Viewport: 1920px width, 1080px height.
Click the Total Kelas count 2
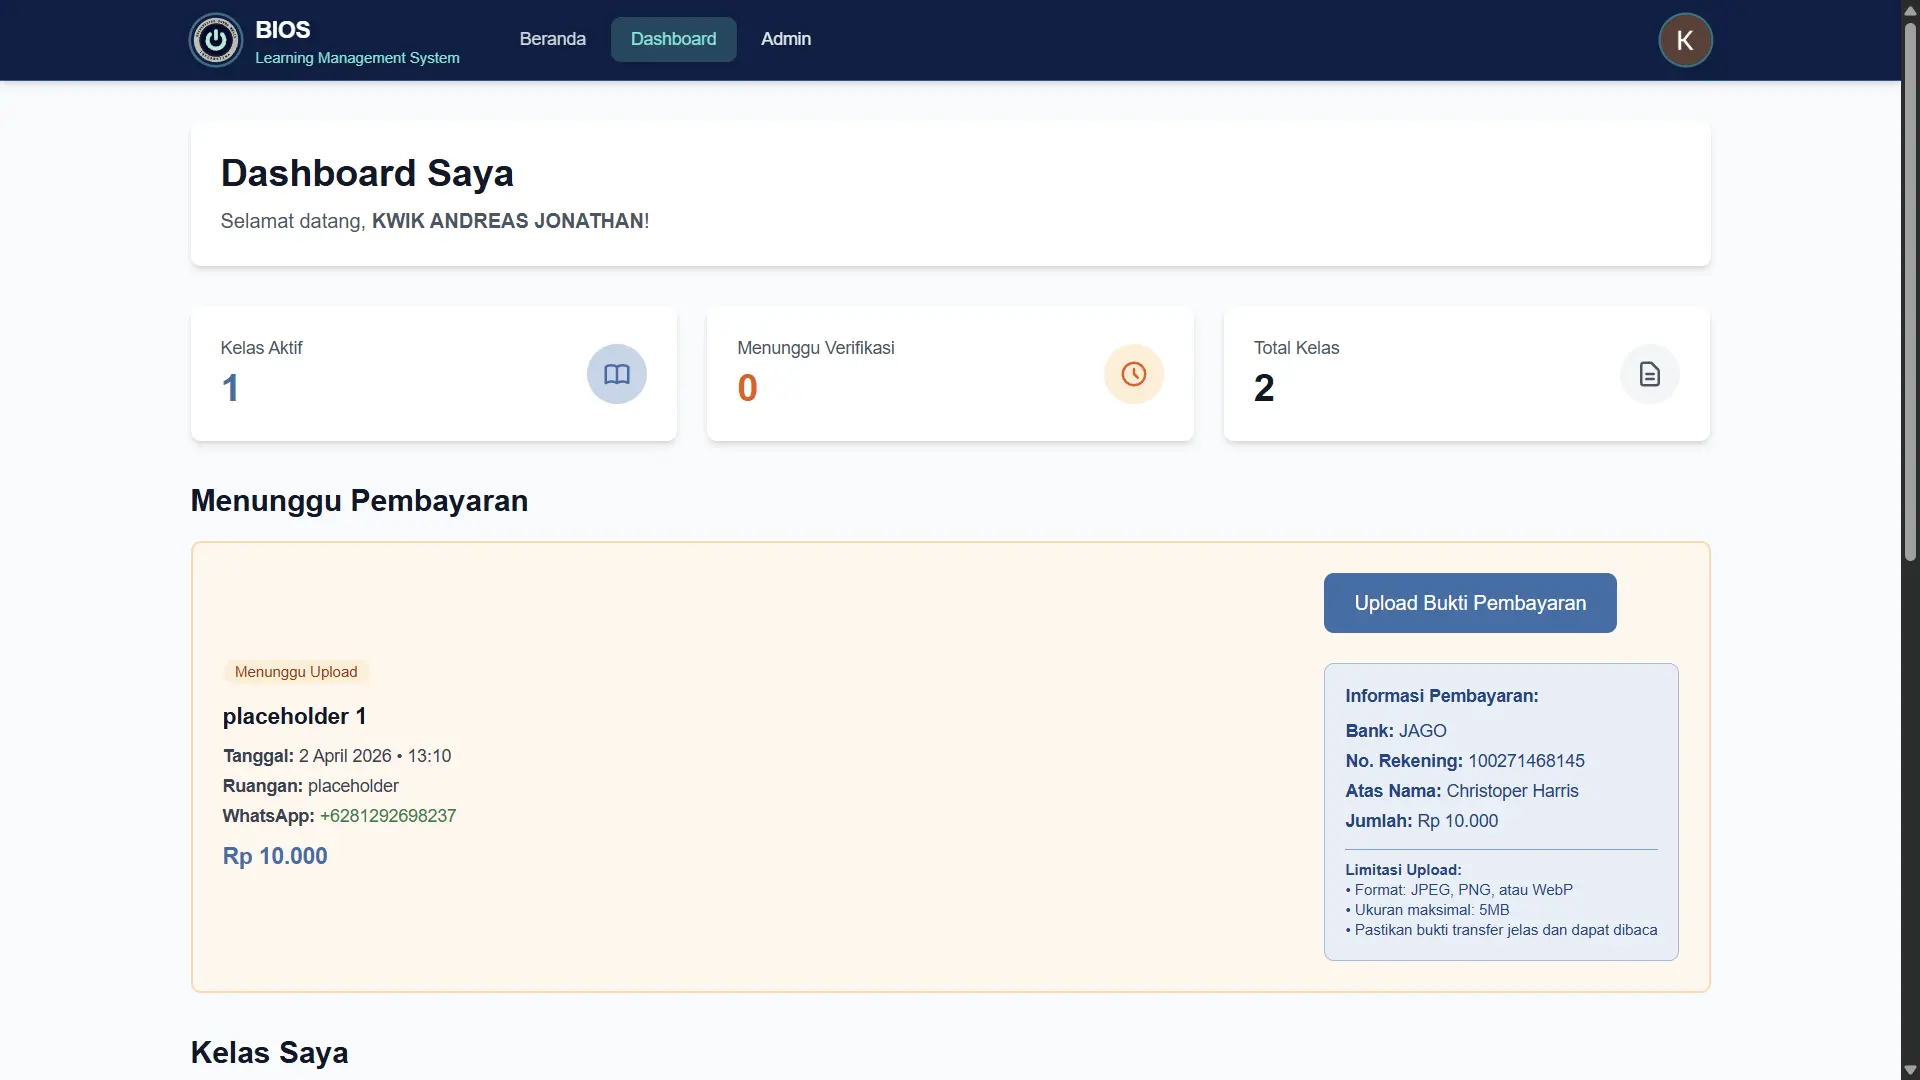click(1264, 388)
